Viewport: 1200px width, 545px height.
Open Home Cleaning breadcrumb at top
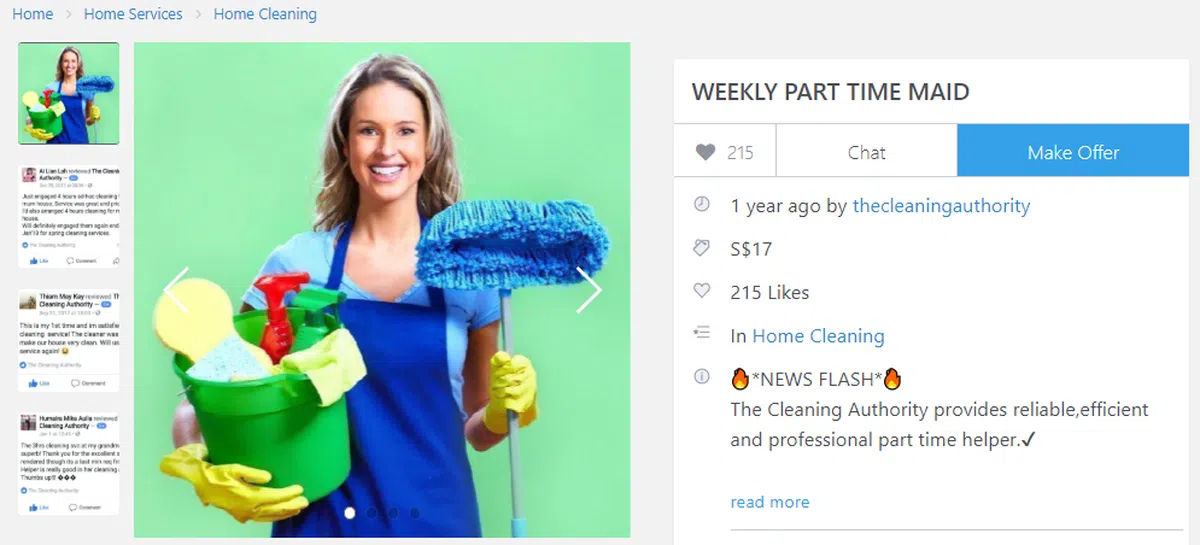tap(265, 14)
